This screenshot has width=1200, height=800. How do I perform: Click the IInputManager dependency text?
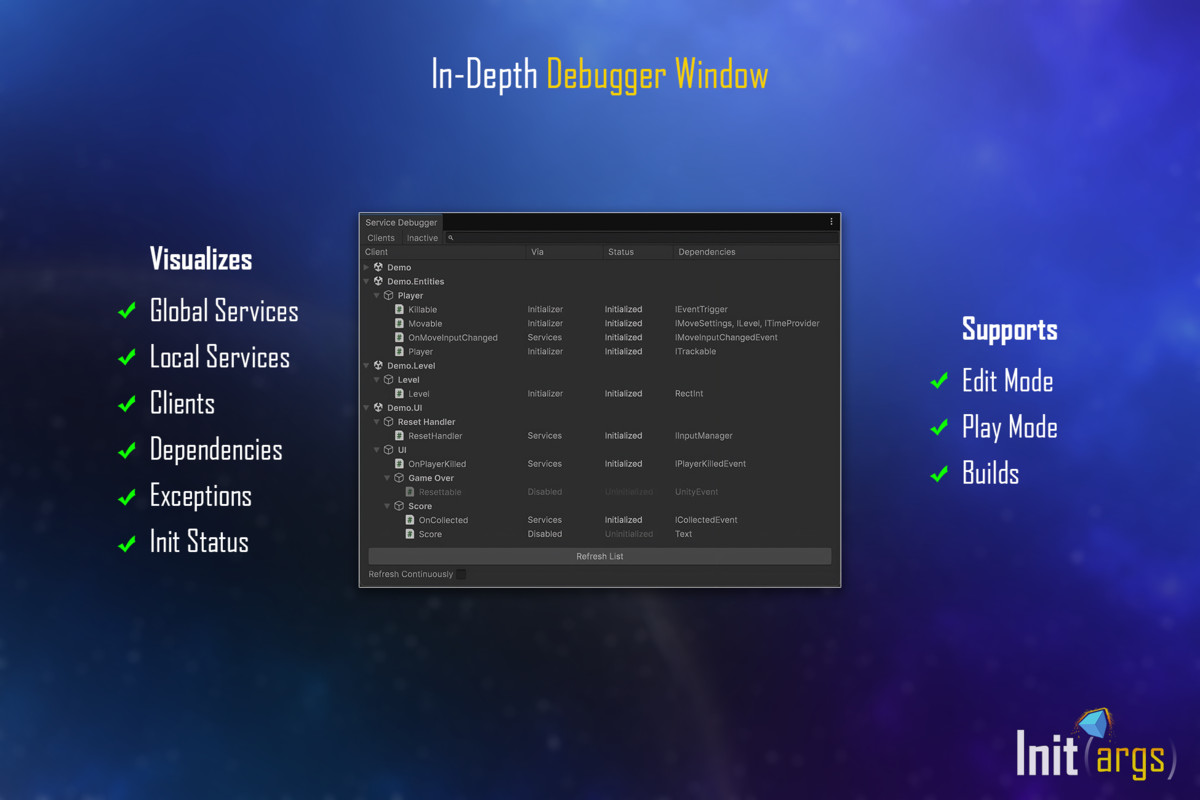tap(704, 435)
